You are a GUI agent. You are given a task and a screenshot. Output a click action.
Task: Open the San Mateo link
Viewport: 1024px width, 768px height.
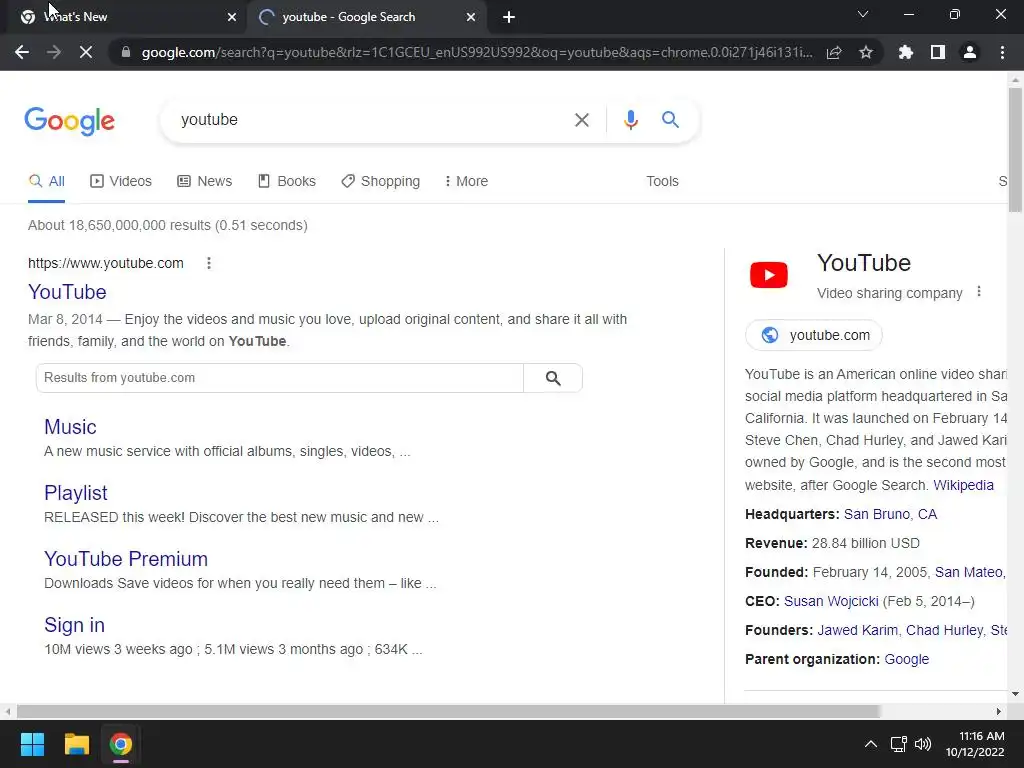[969, 573]
